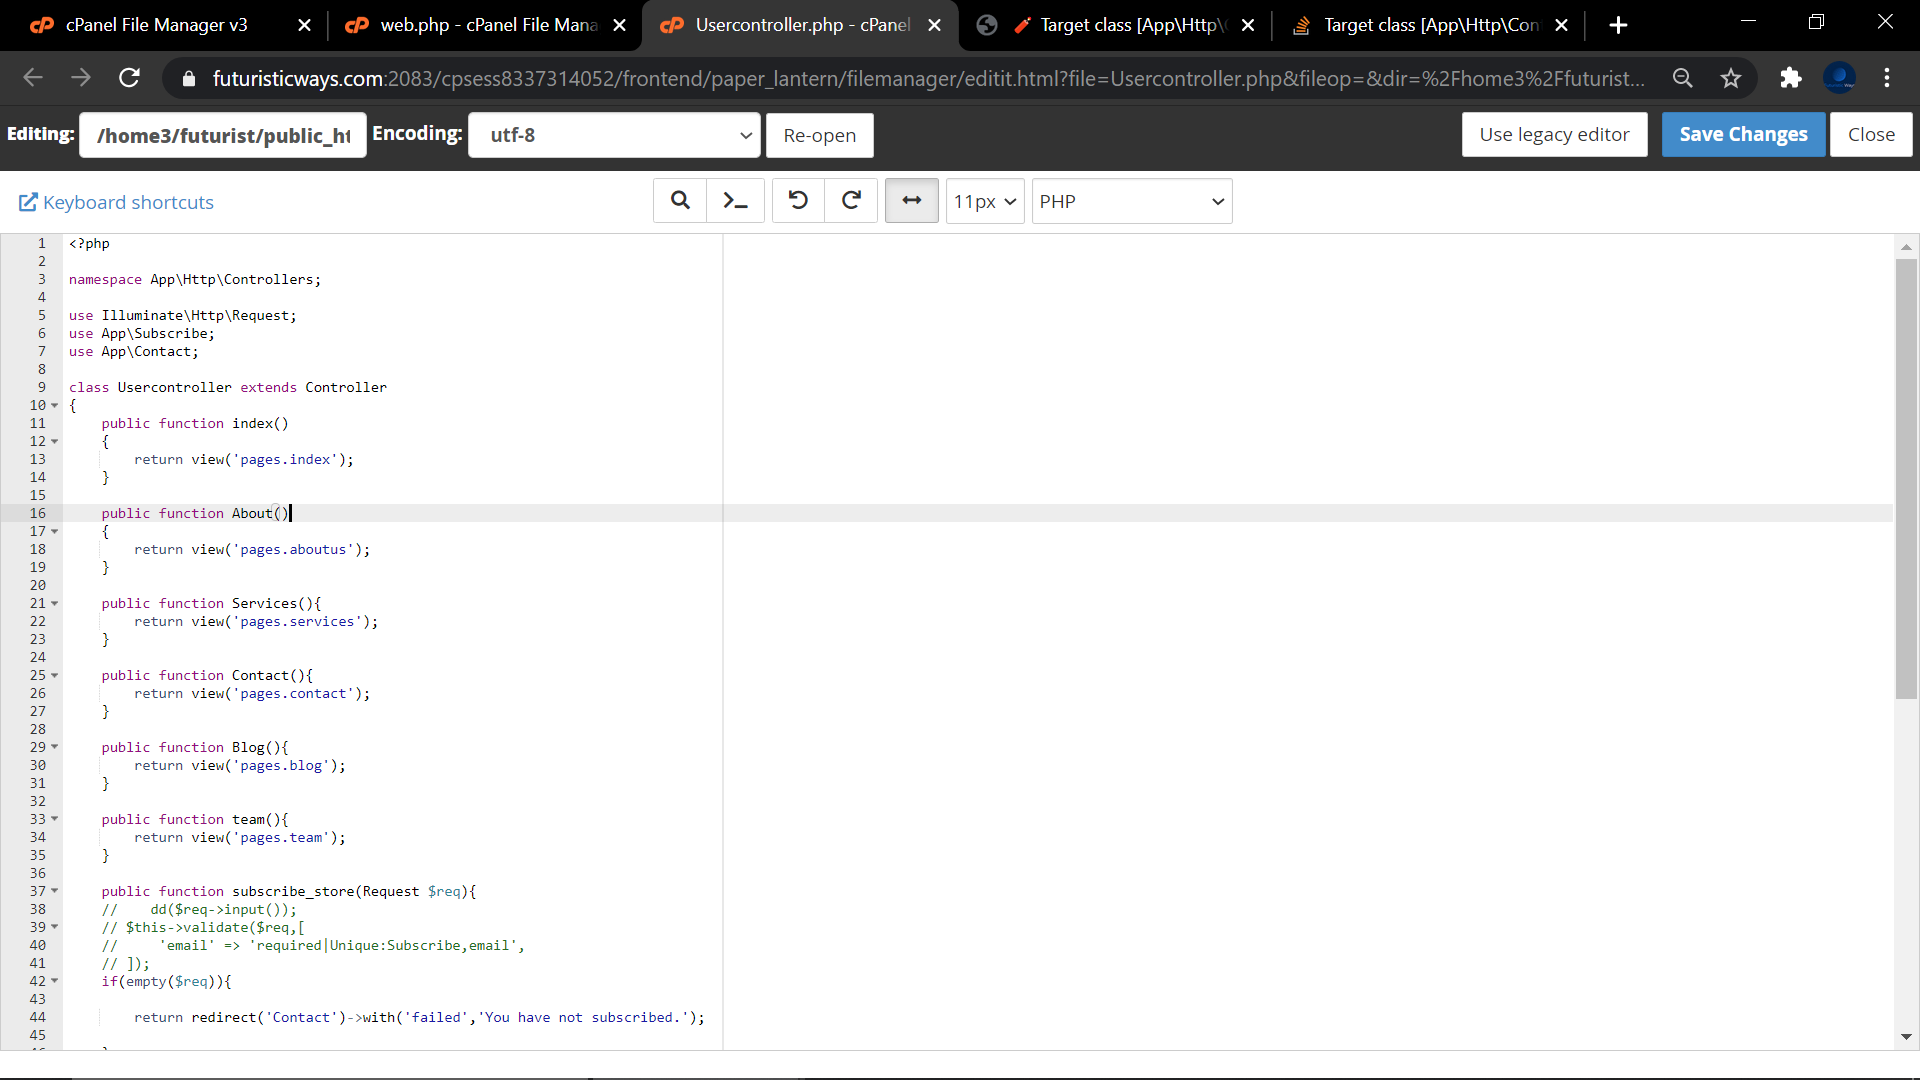1920x1080 pixels.
Task: Reload the page in the browser
Action: point(129,78)
